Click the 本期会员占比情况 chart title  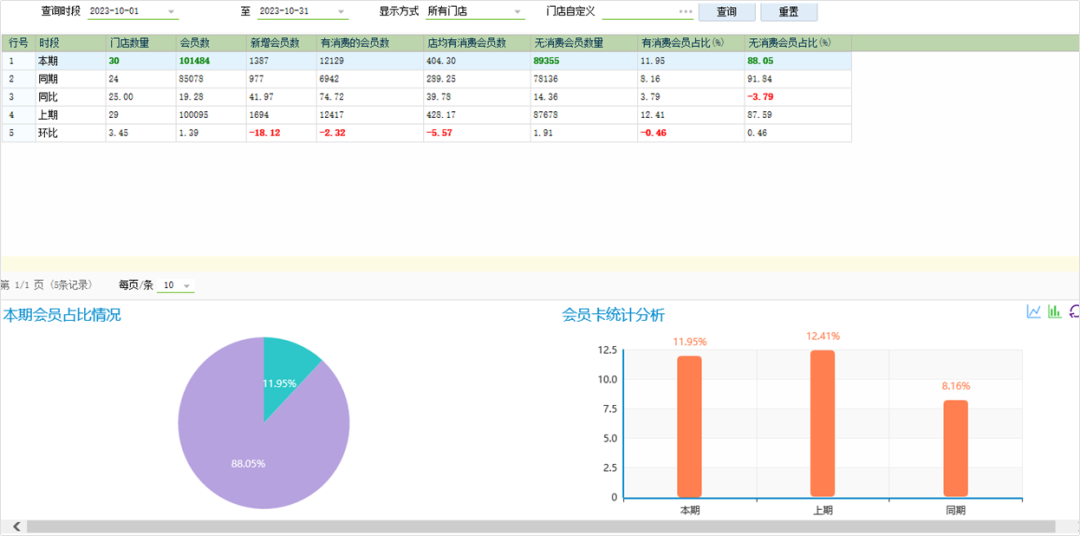click(x=62, y=316)
